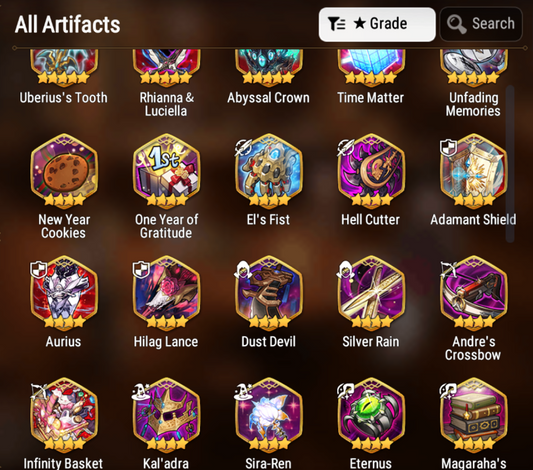Open the El's Fist artifact icon
Screen dimensions: 533x470
coord(269,171)
